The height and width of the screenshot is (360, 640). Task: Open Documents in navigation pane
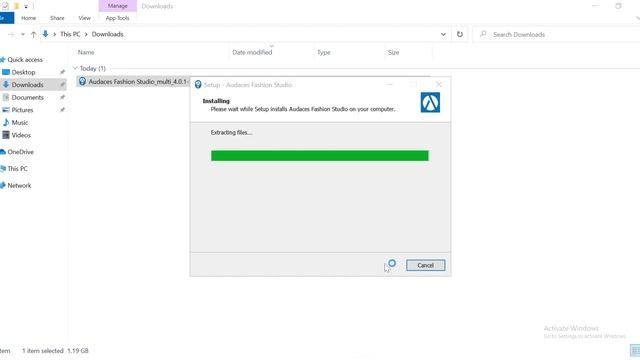(x=27, y=98)
